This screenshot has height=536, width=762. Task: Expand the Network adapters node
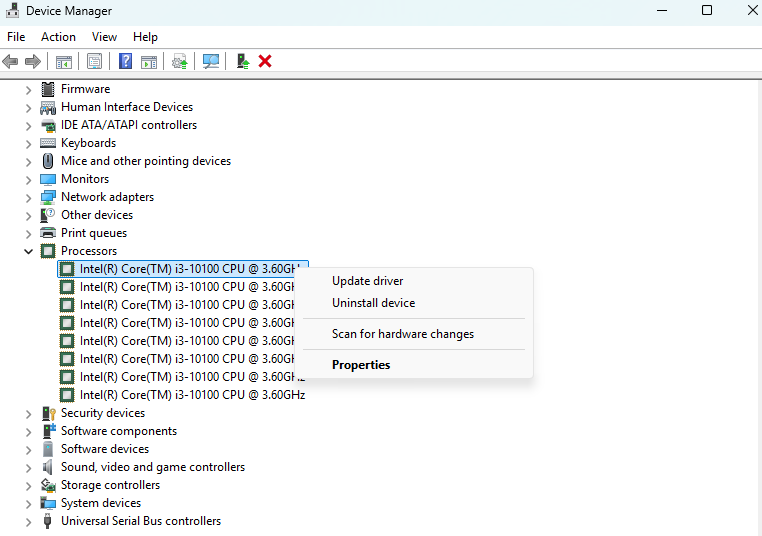(29, 198)
